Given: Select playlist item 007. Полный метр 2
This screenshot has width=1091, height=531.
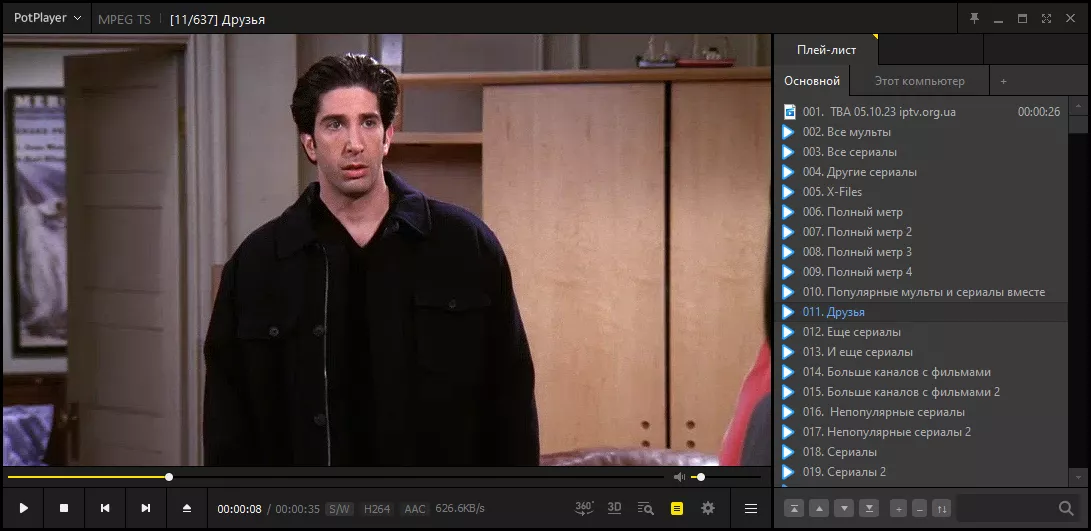Looking at the screenshot, I should click(x=921, y=232).
